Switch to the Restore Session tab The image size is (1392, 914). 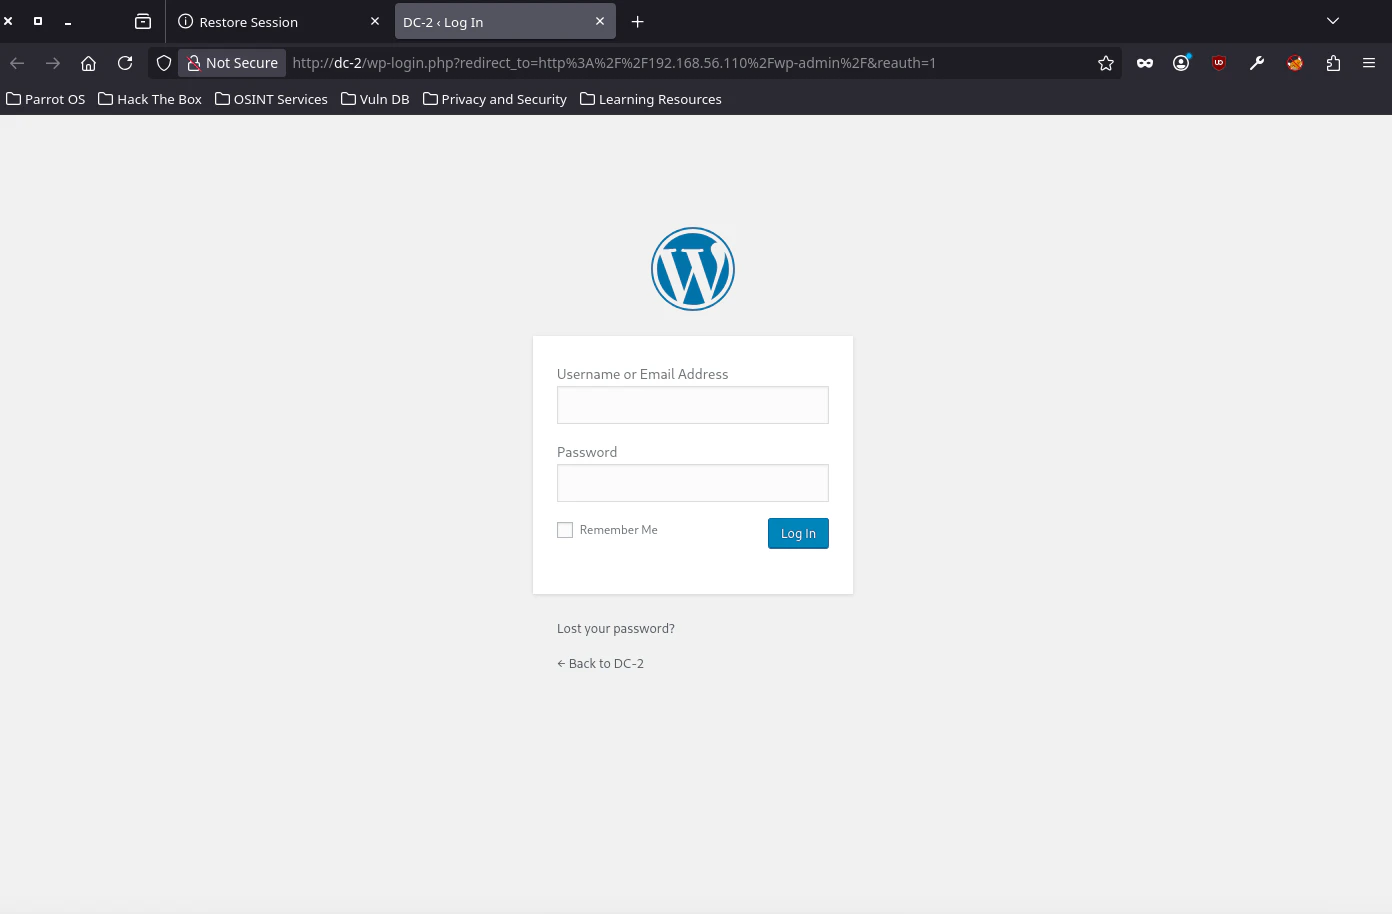pos(278,21)
